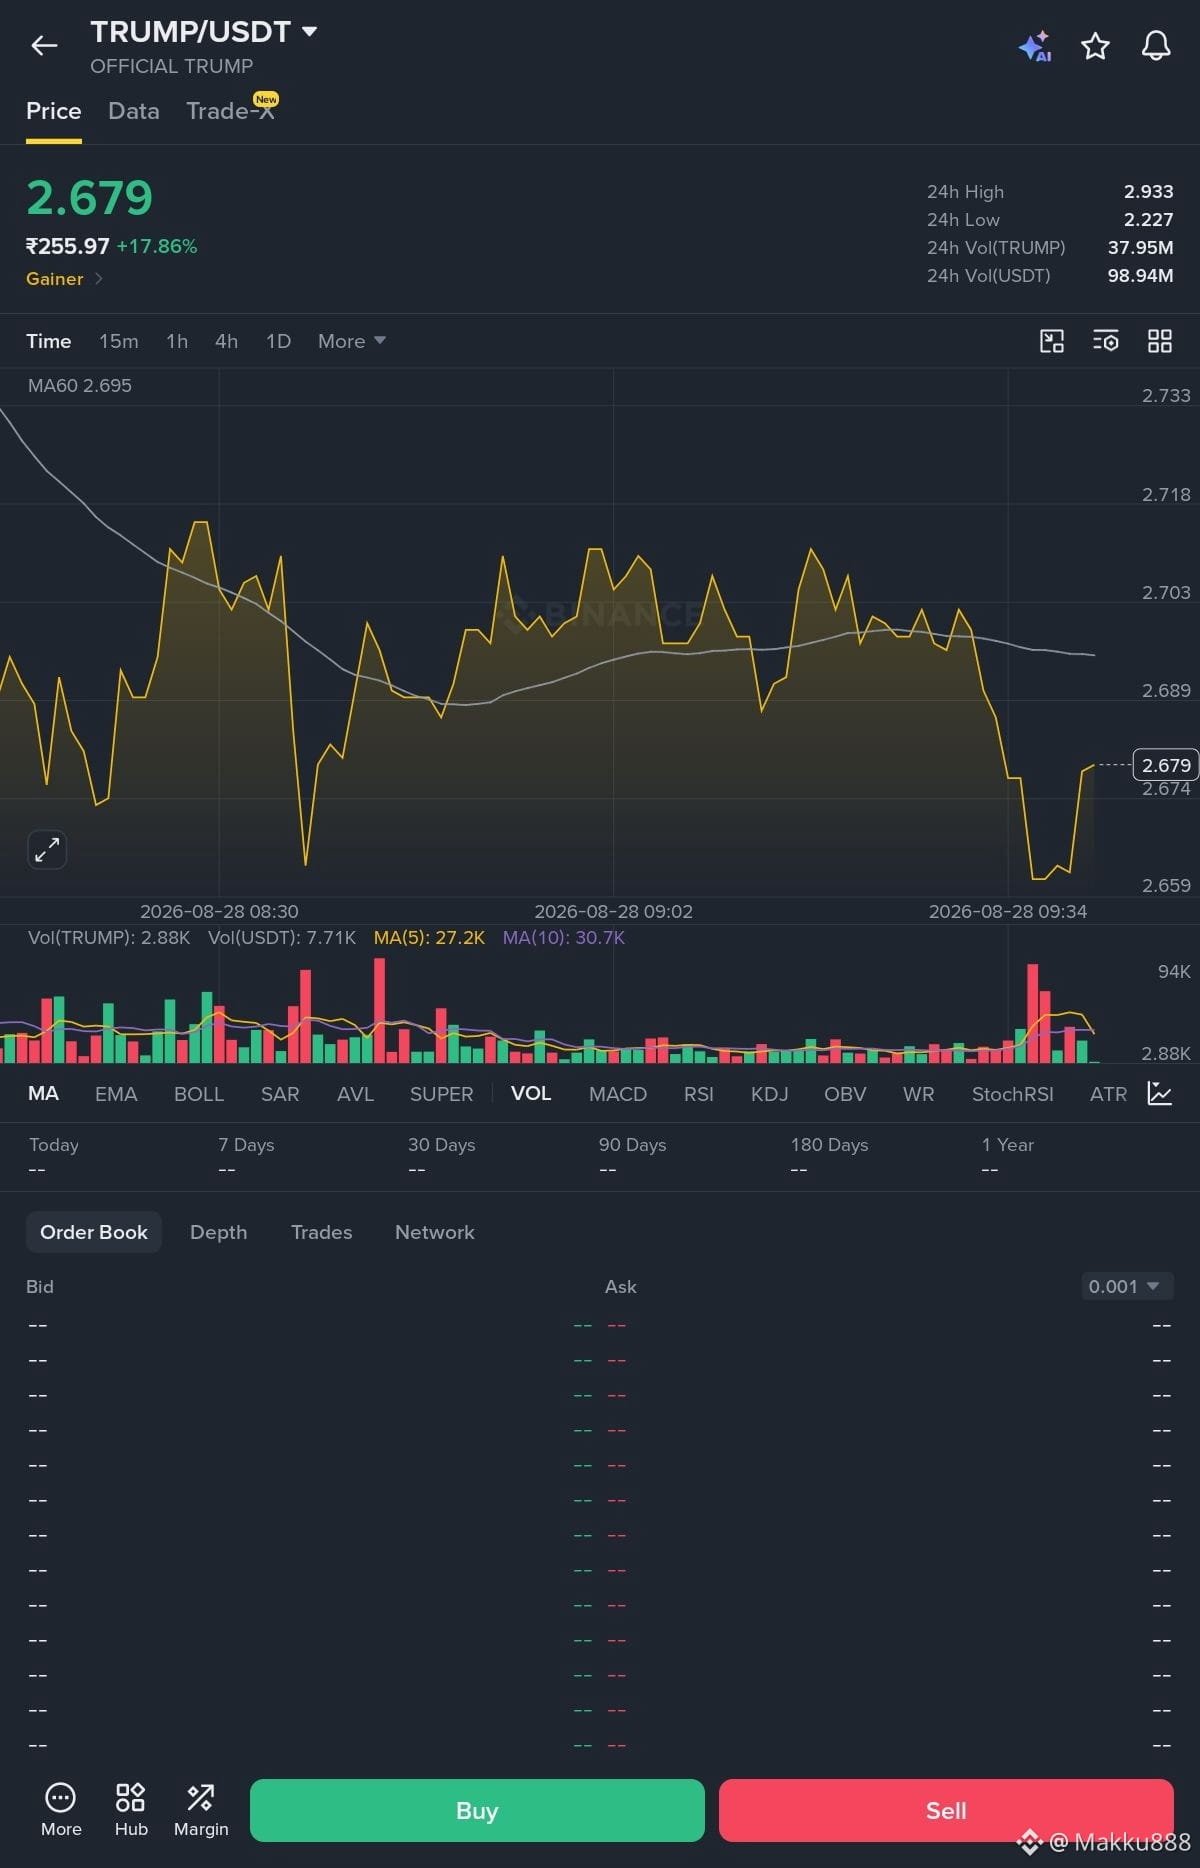Tap the 30 Days performance entry
The width and height of the screenshot is (1200, 1868).
click(442, 1156)
